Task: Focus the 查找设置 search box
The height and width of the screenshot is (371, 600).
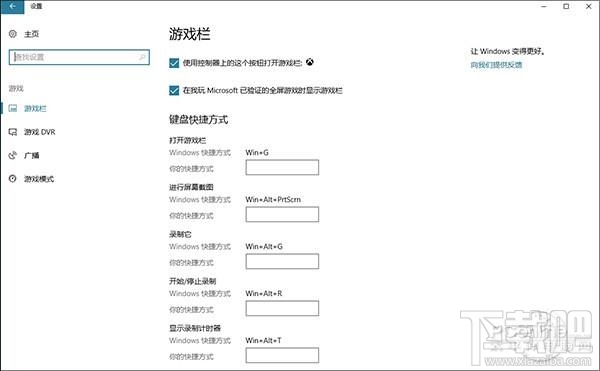Action: pyautogui.click(x=79, y=57)
